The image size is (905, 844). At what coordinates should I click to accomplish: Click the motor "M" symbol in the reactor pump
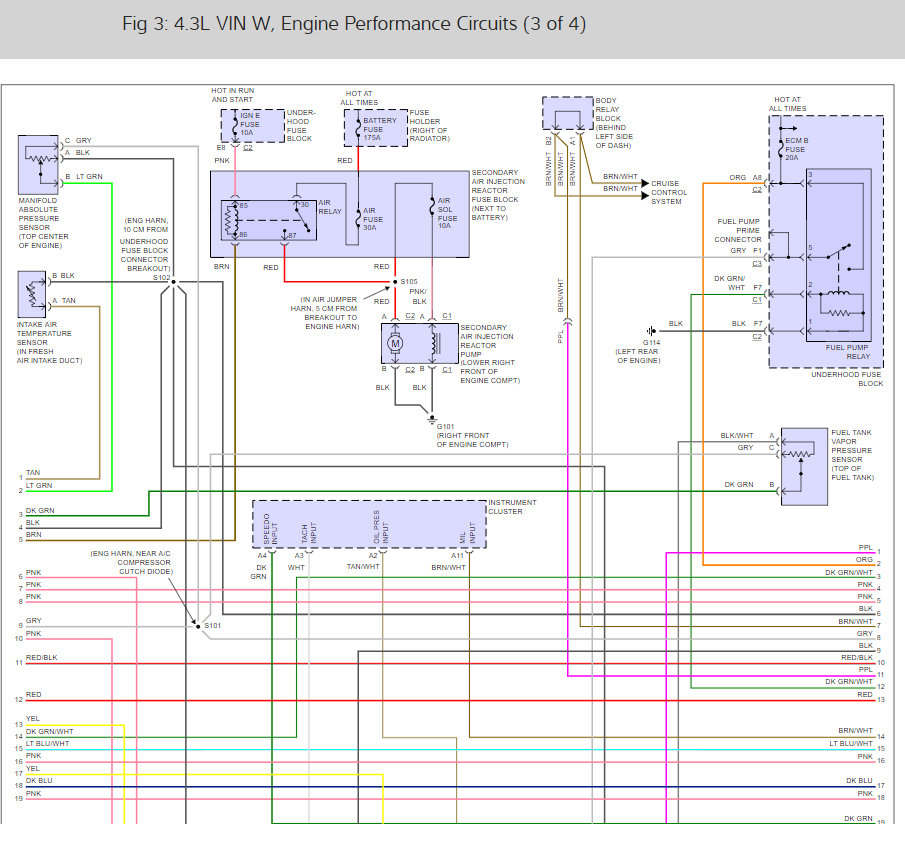click(x=395, y=343)
